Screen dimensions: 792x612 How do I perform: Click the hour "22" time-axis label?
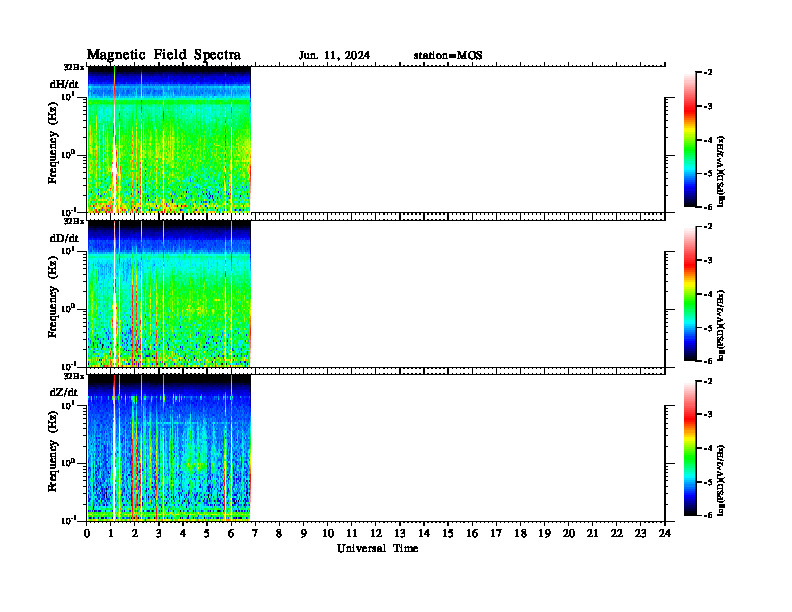(x=617, y=534)
